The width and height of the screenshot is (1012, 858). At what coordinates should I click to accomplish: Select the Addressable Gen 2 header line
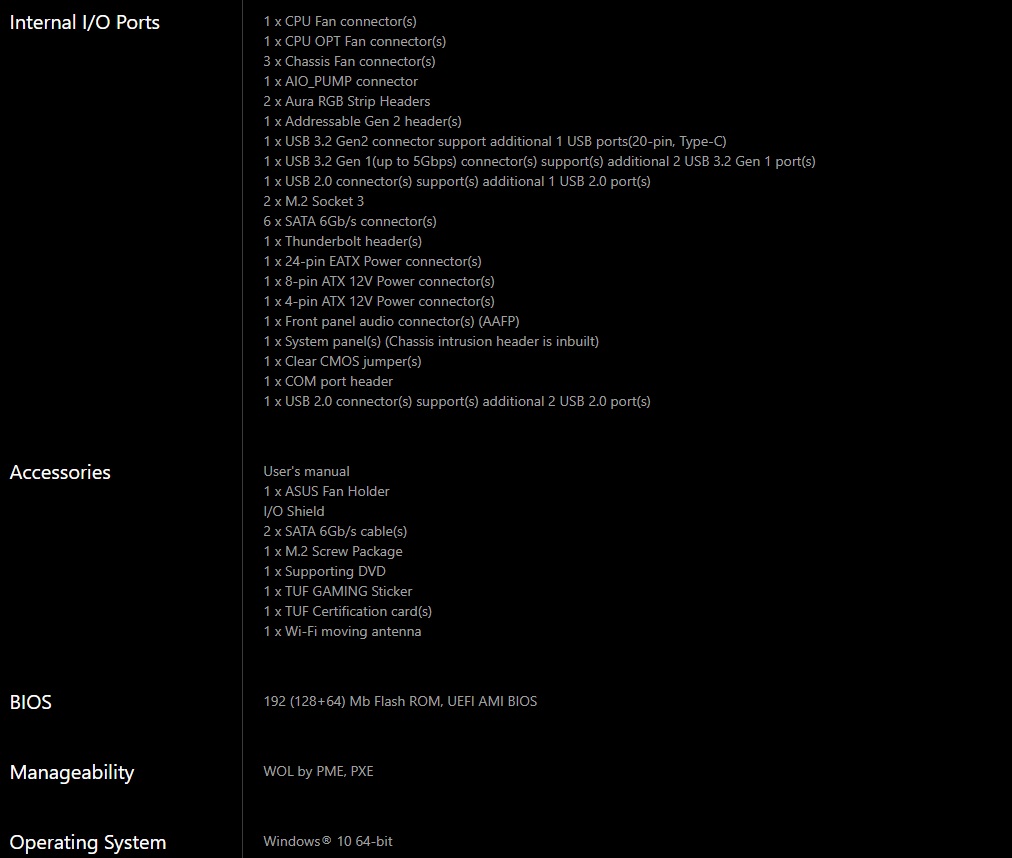362,121
